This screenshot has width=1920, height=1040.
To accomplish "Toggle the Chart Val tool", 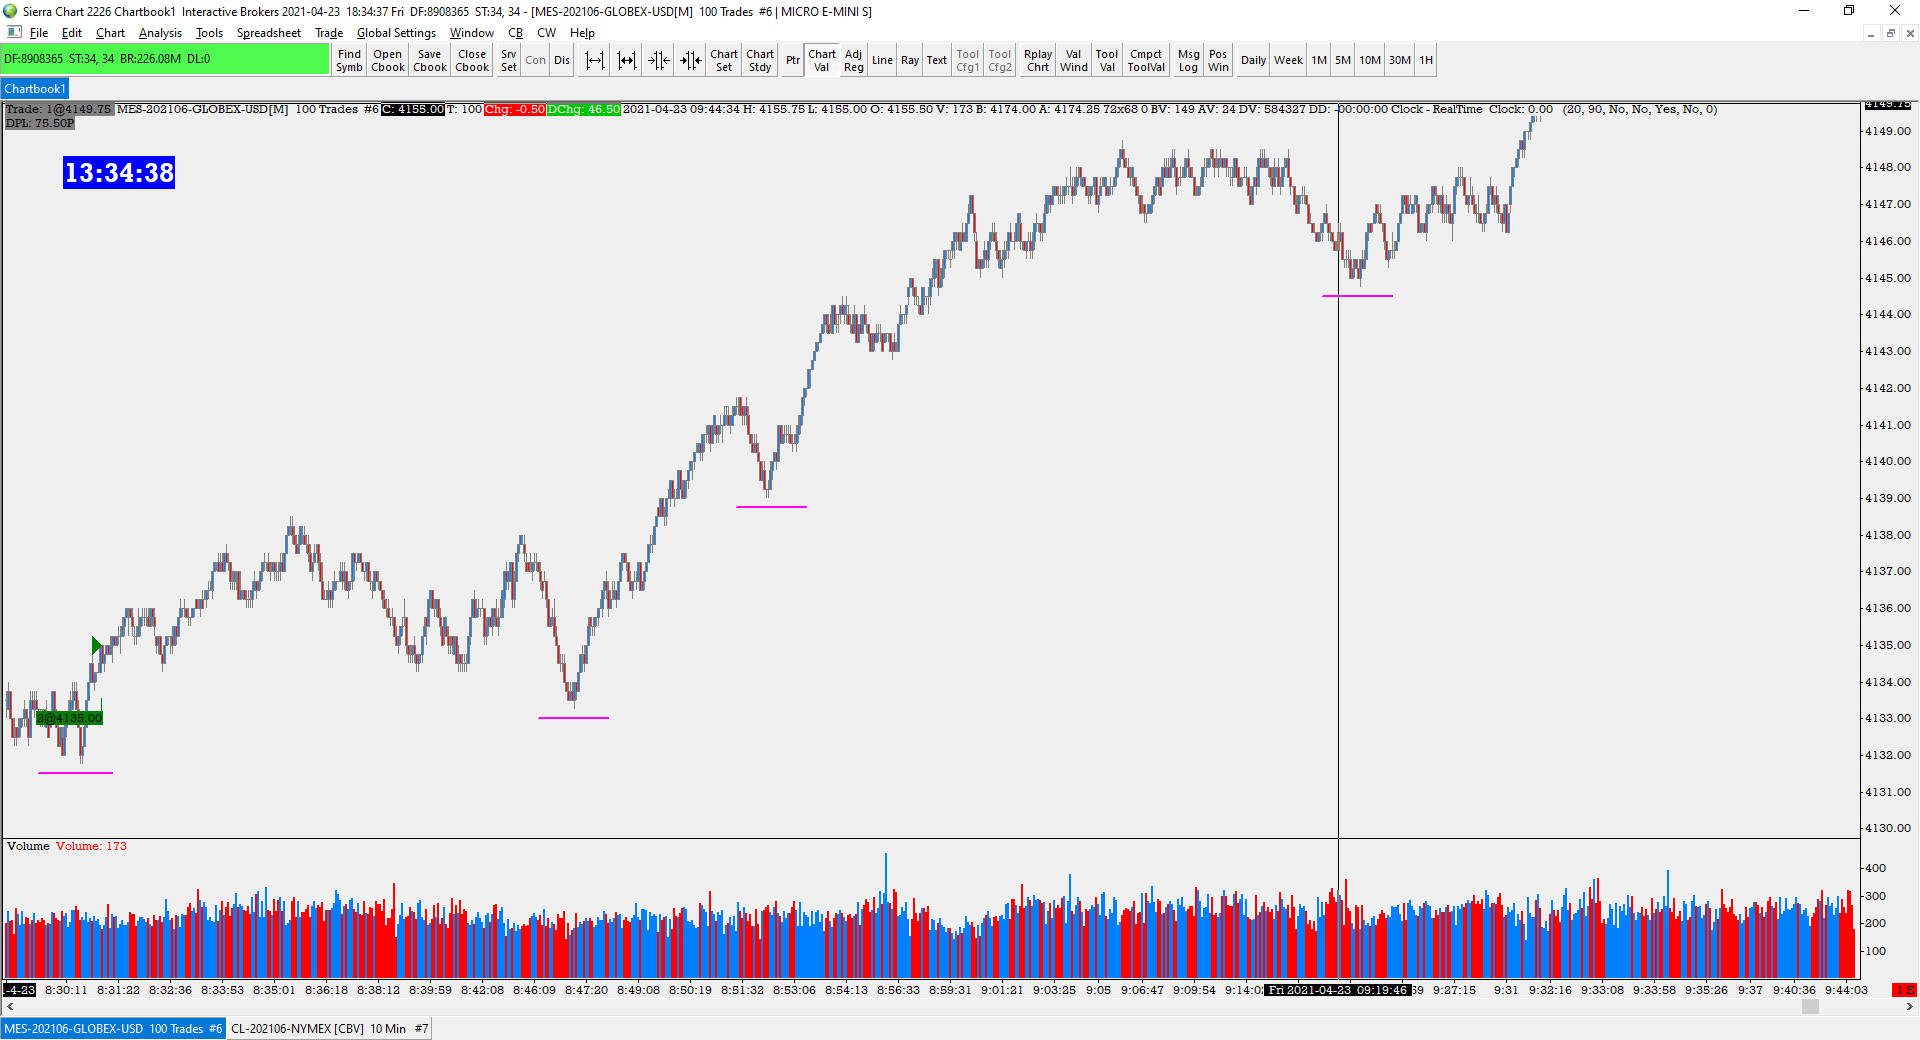I will tap(822, 61).
